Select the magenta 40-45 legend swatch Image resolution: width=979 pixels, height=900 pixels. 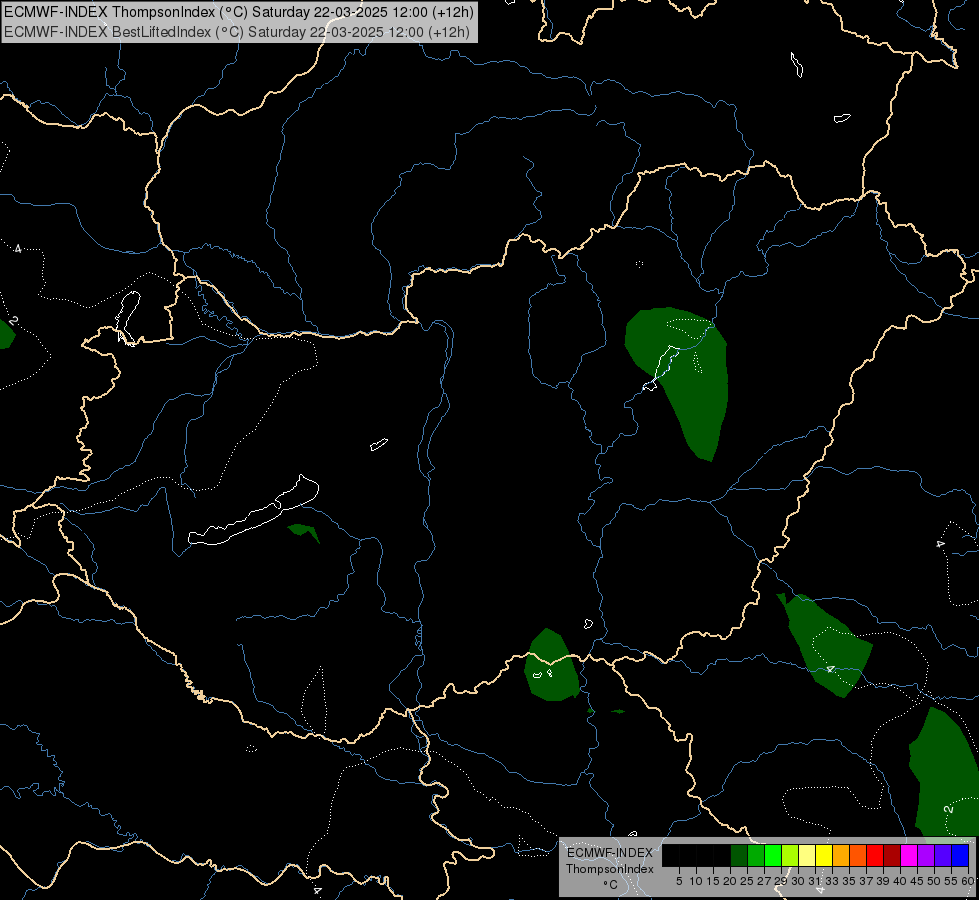click(x=908, y=856)
